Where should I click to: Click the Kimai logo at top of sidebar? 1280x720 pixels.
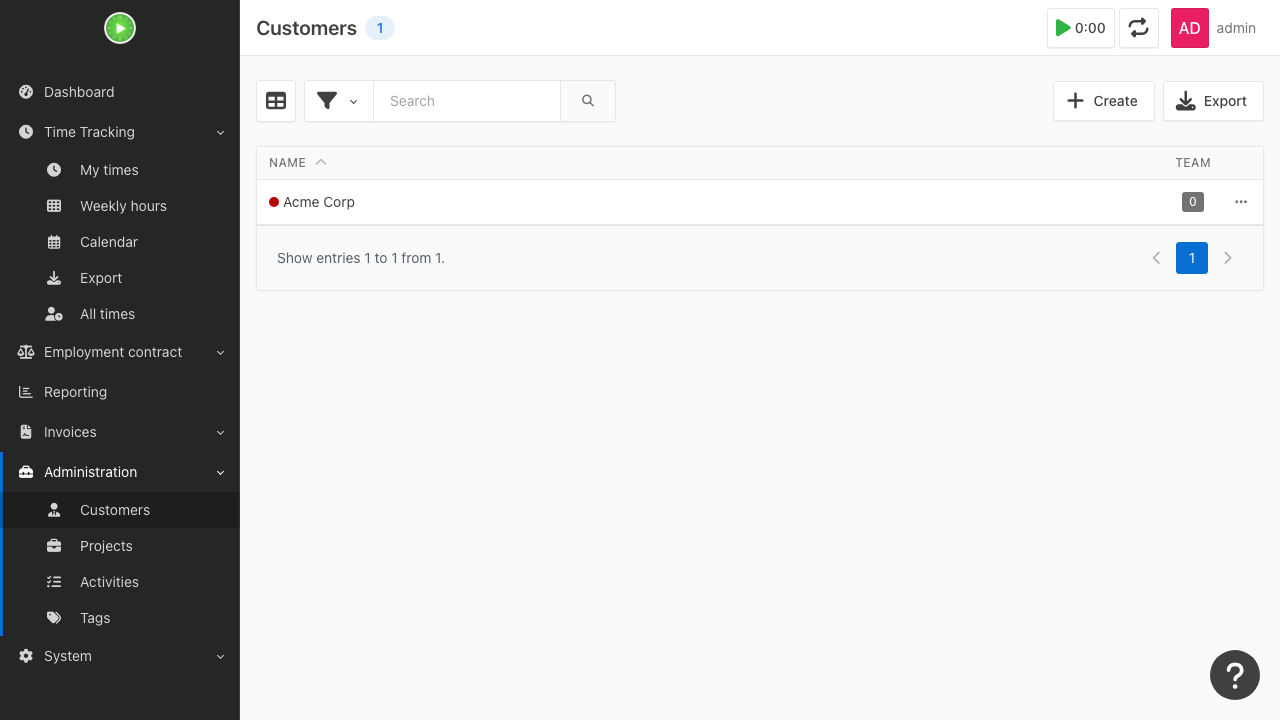tap(120, 28)
